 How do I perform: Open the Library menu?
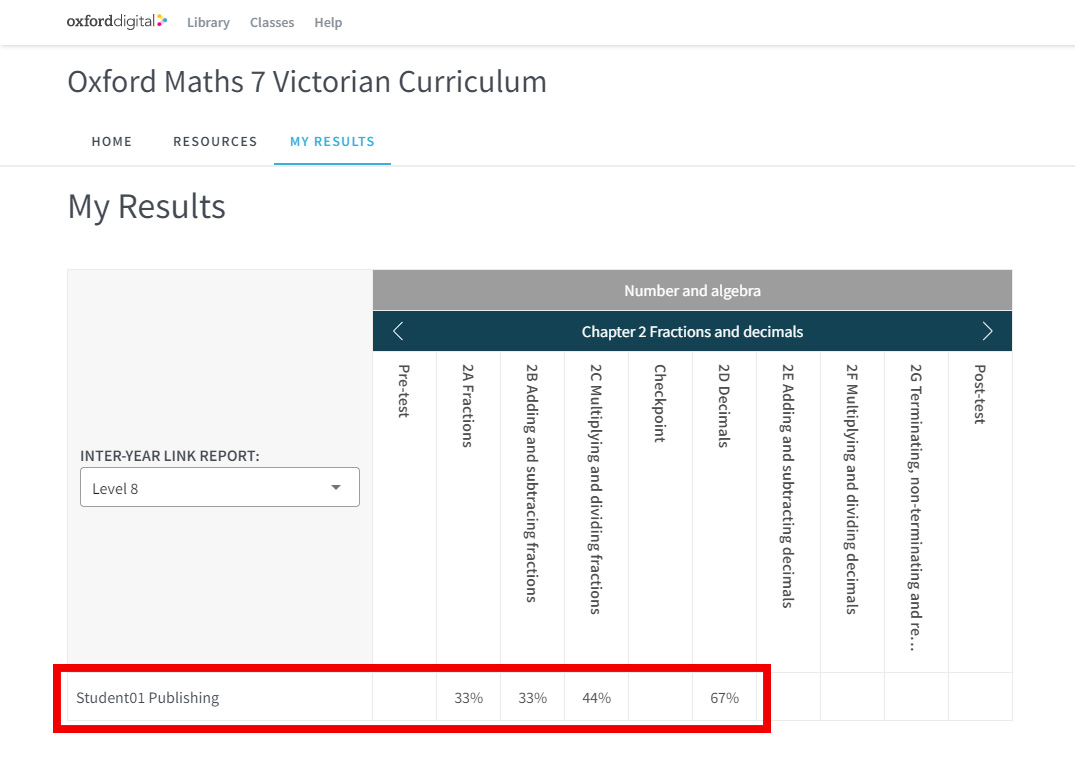[208, 22]
